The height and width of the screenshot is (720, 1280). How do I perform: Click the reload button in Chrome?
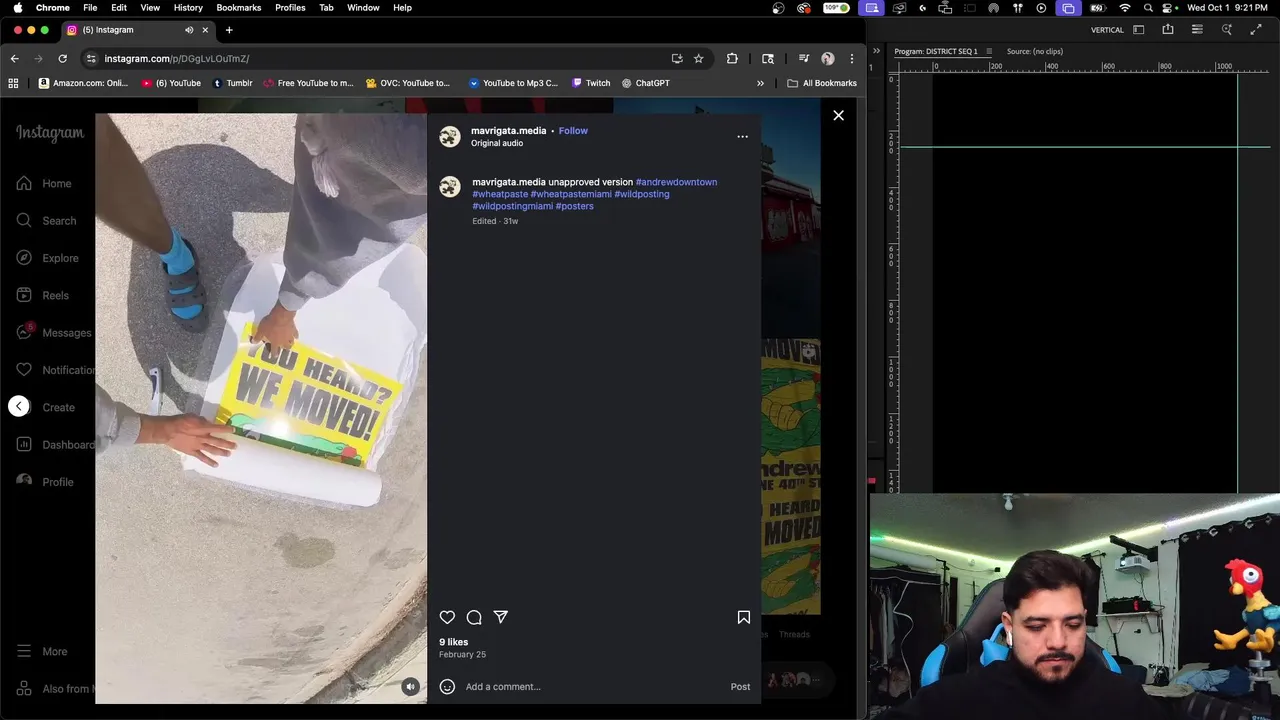[62, 58]
